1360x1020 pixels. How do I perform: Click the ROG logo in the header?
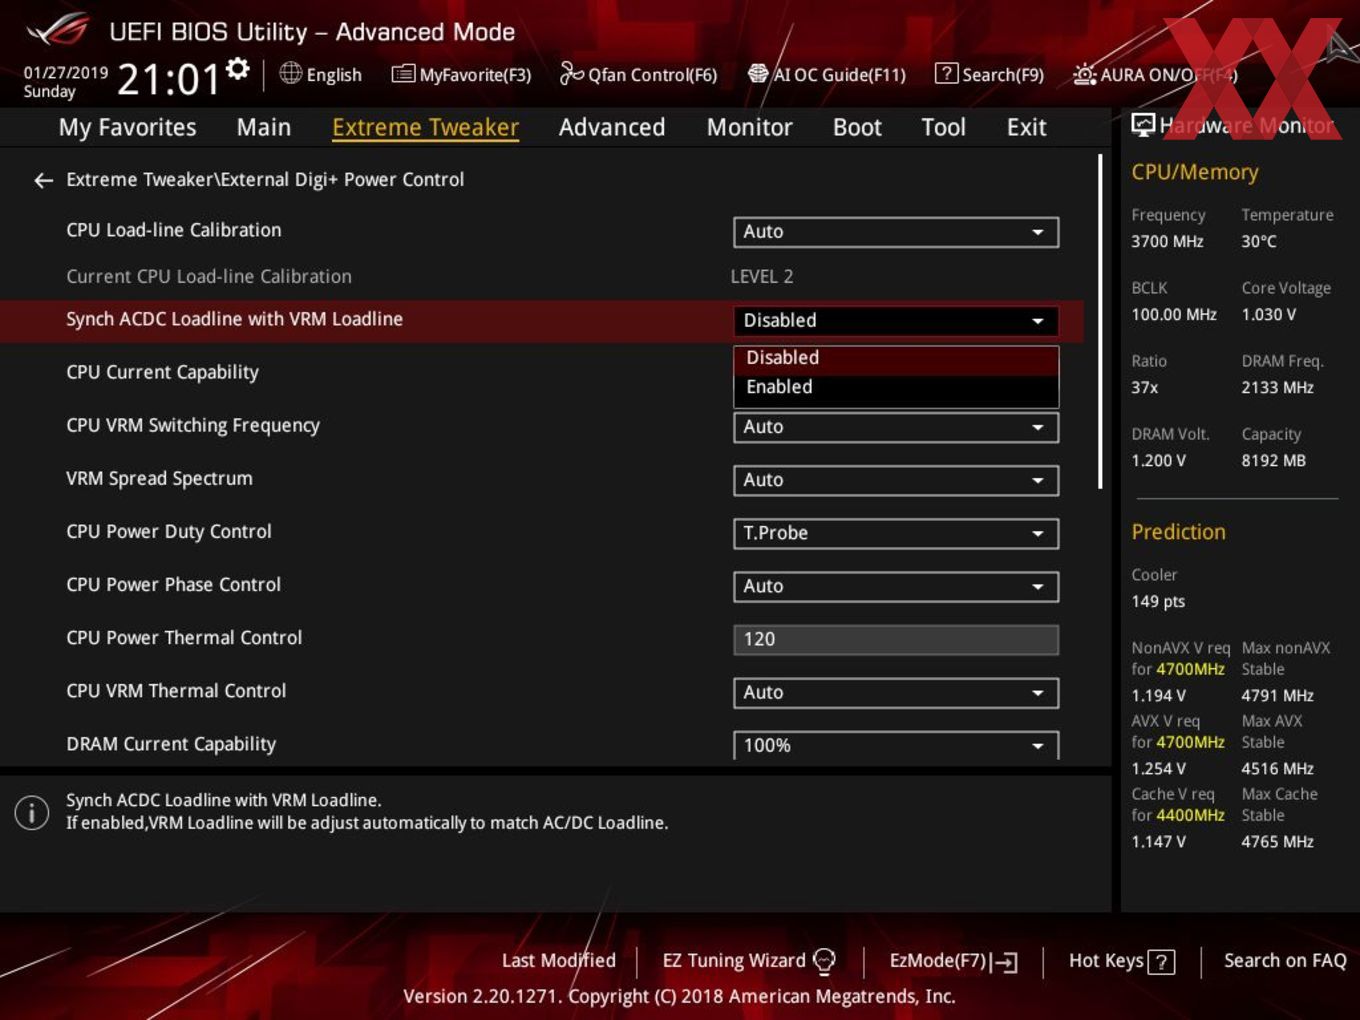coord(58,30)
